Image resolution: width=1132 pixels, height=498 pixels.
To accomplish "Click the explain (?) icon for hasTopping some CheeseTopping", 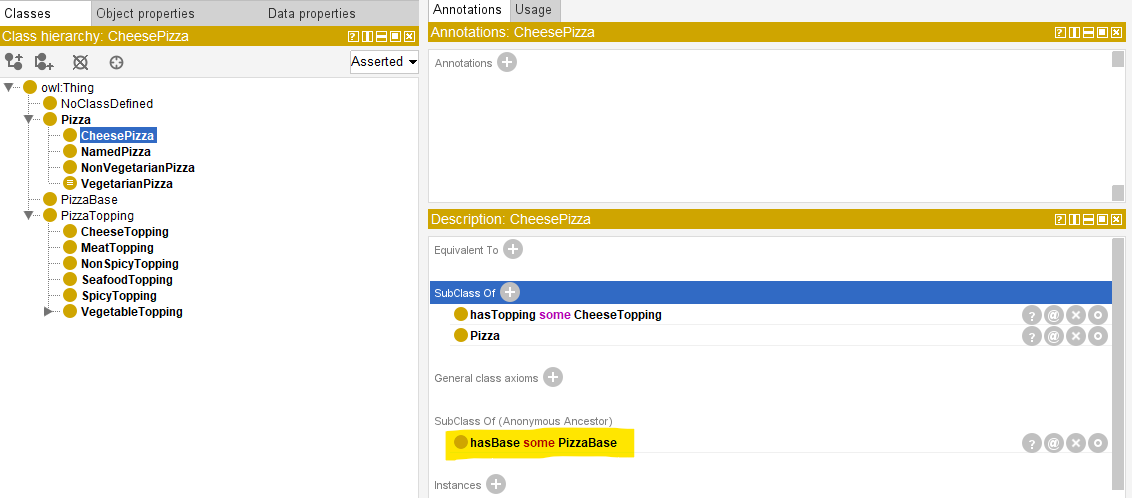I will [x=1032, y=315].
